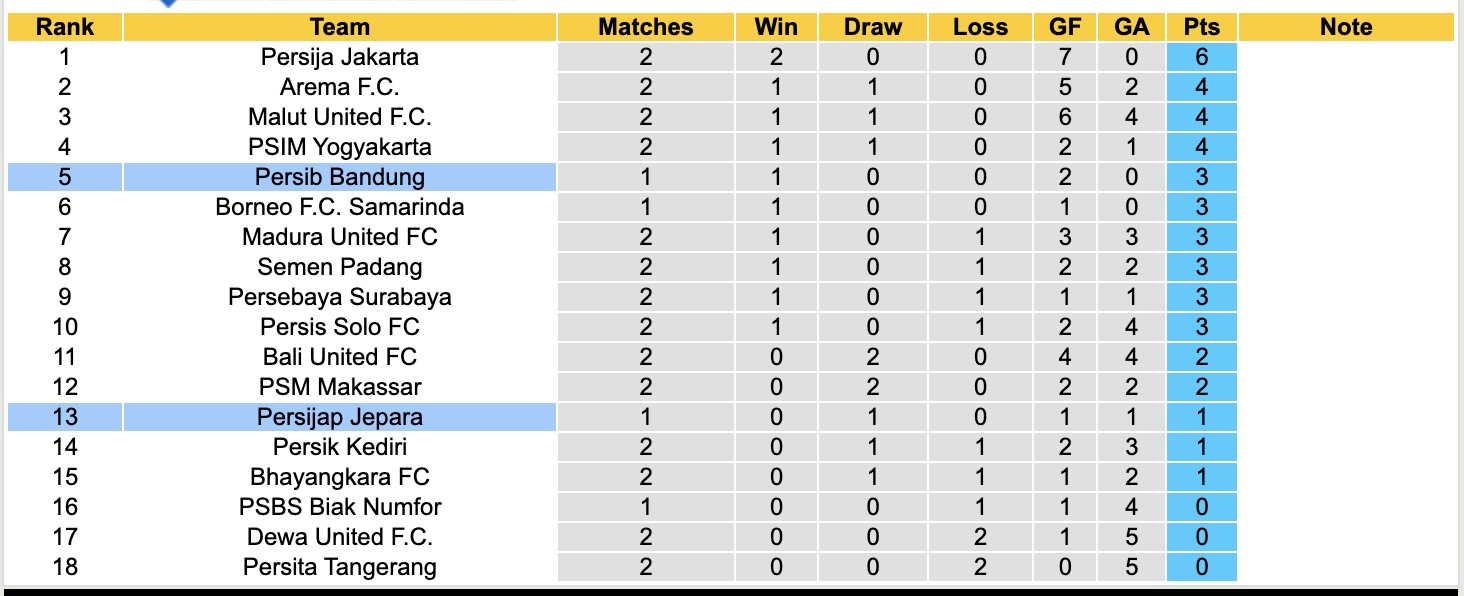
Task: Click the Matches column header
Action: [645, 27]
